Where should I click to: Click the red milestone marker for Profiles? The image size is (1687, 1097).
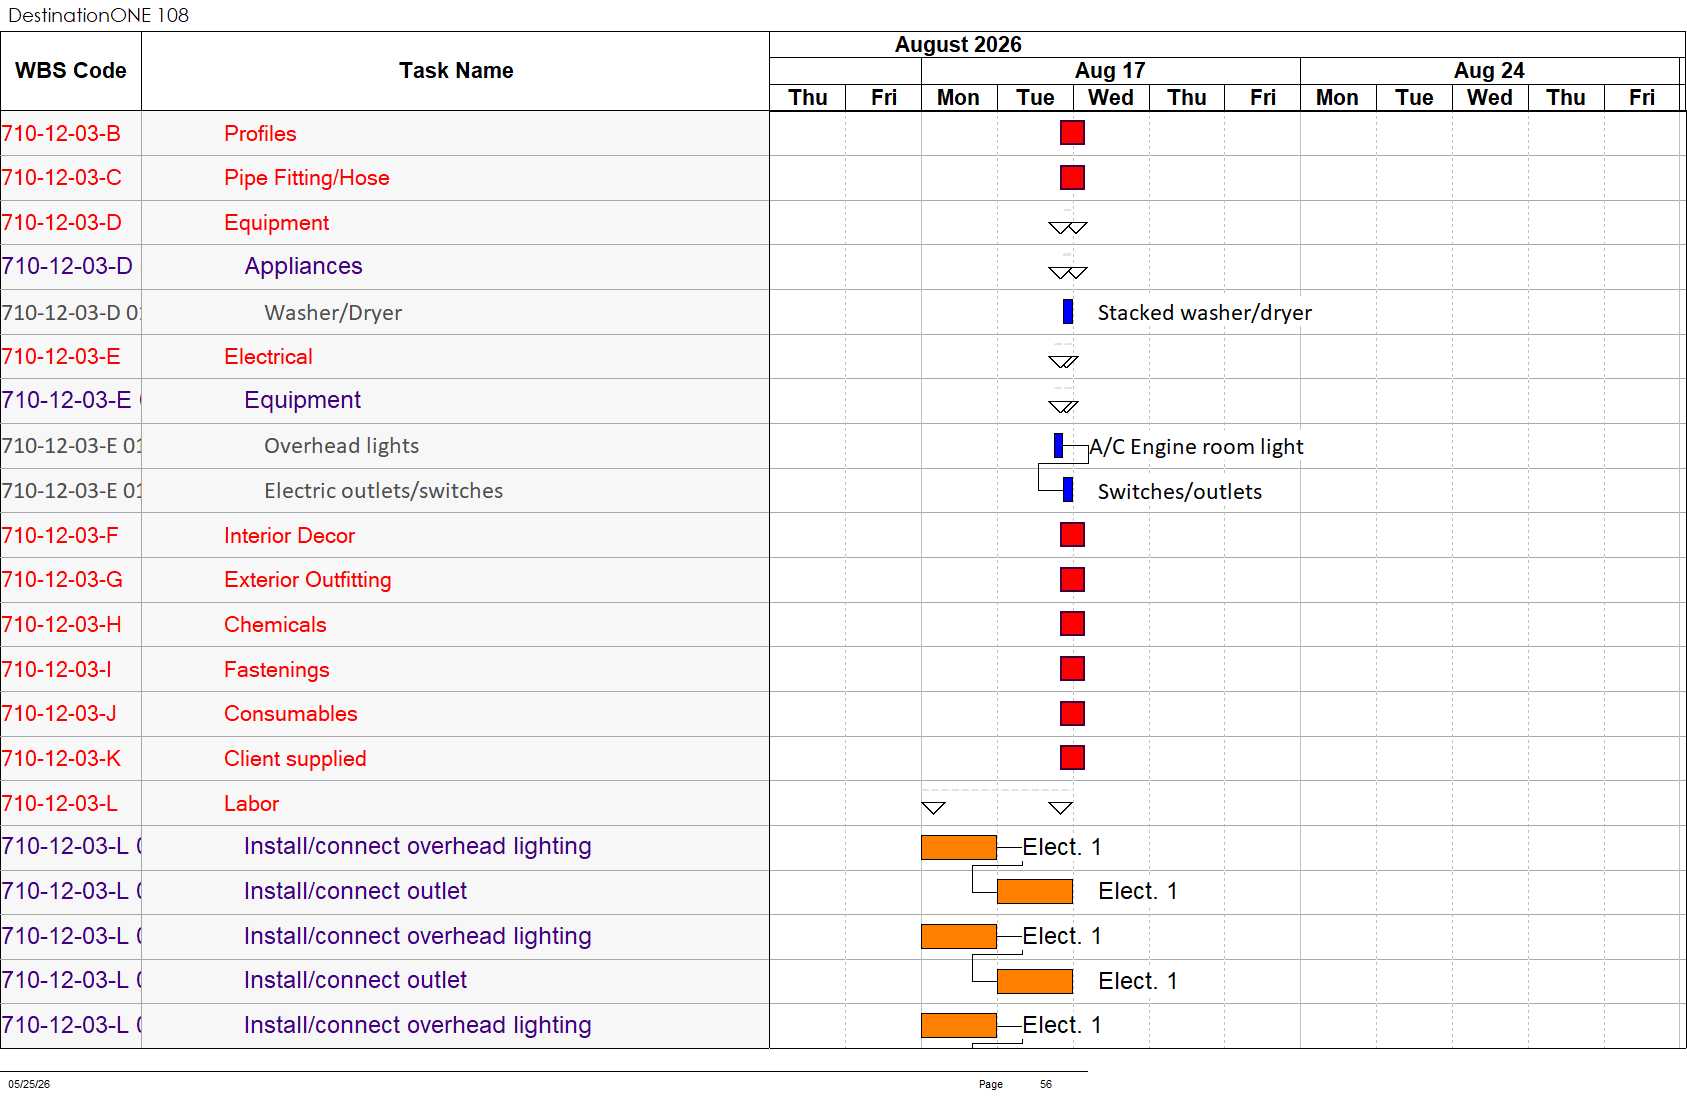(1072, 133)
